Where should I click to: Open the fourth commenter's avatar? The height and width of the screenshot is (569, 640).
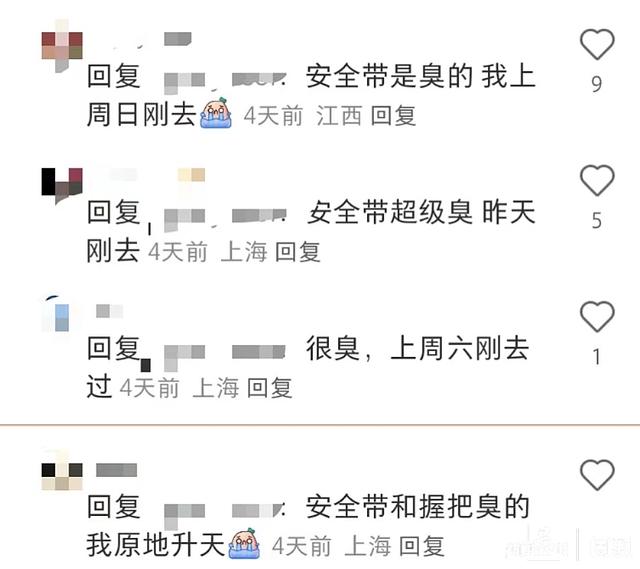click(x=62, y=473)
